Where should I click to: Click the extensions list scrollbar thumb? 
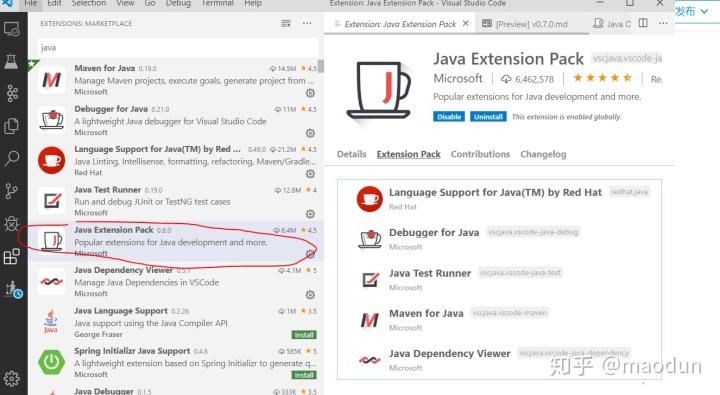coord(321,66)
